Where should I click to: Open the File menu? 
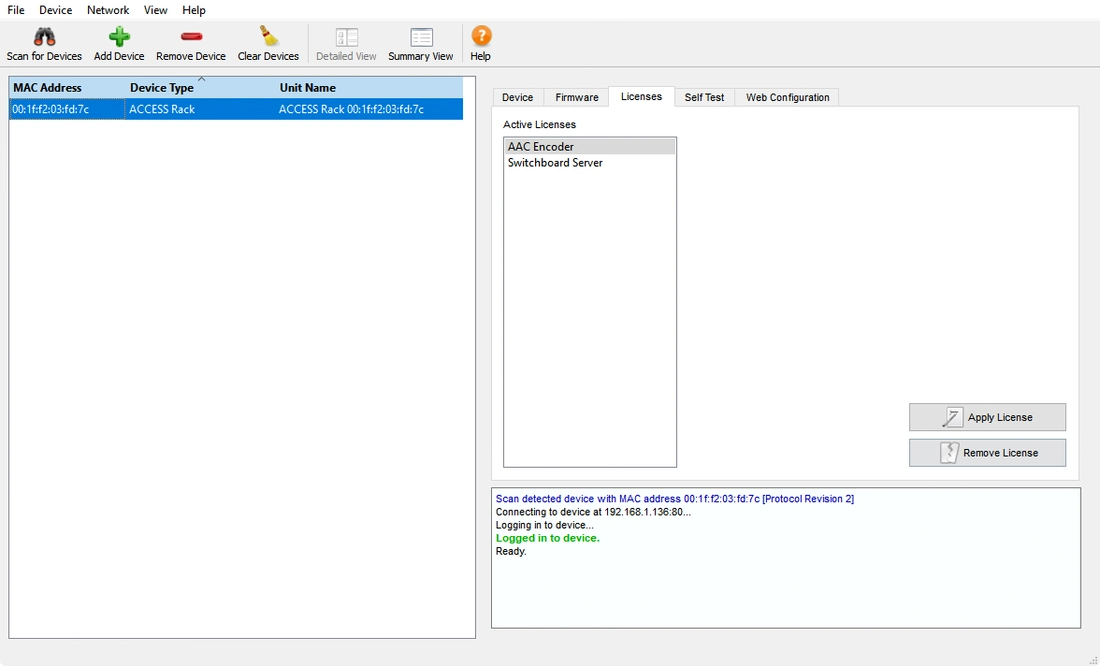[x=15, y=10]
